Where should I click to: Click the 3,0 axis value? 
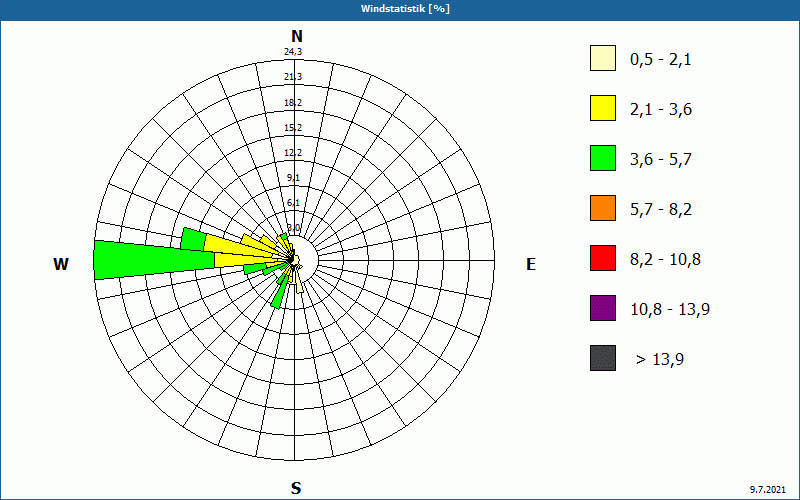[x=293, y=228]
